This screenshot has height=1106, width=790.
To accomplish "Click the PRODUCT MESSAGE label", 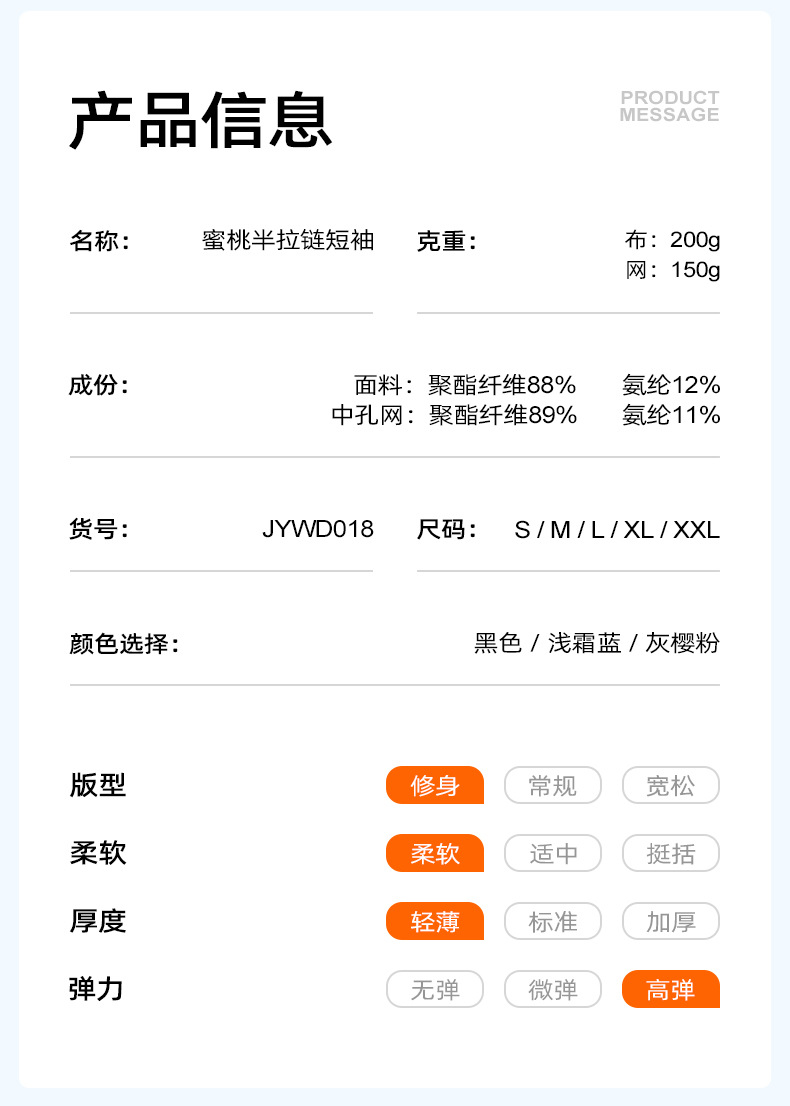I will coord(669,106).
